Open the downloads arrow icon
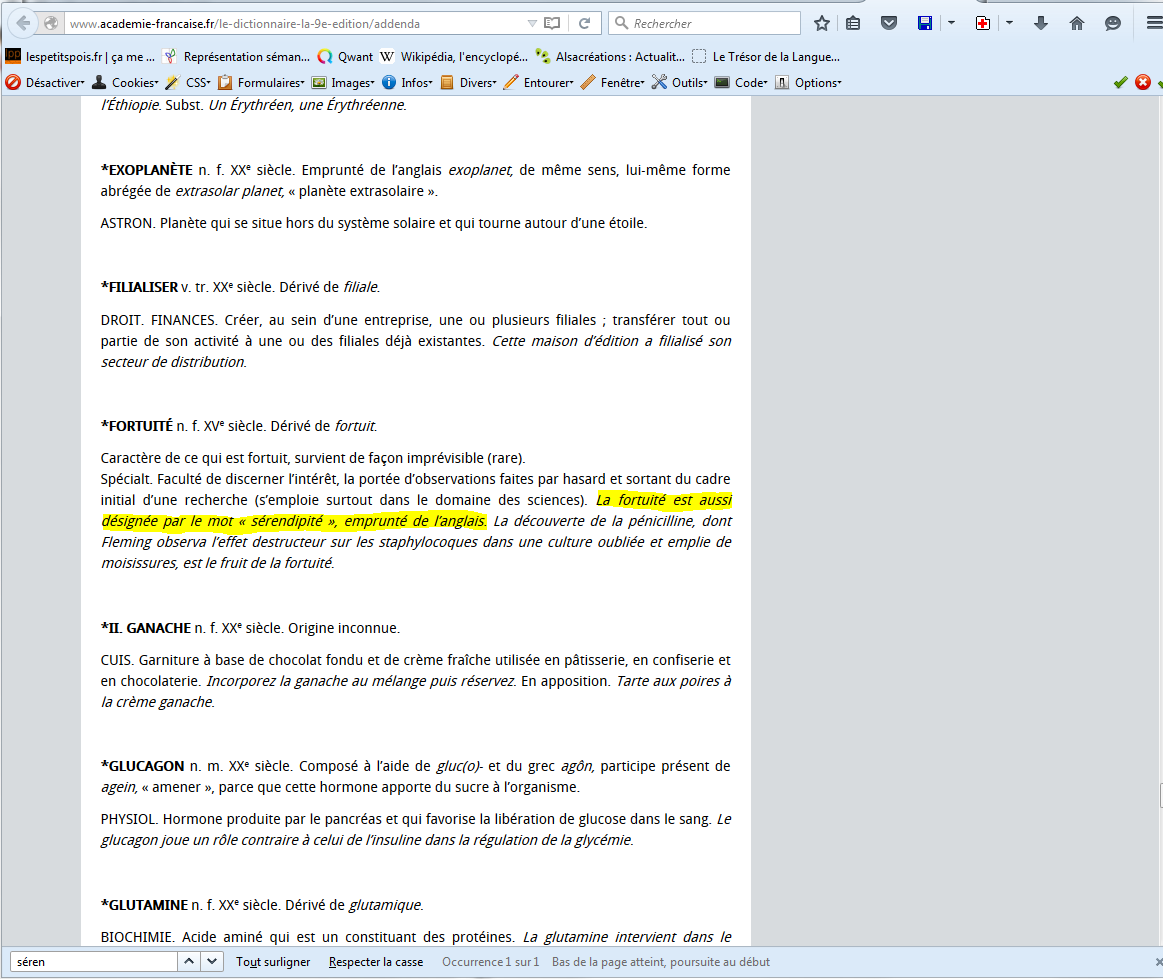 (x=1040, y=23)
